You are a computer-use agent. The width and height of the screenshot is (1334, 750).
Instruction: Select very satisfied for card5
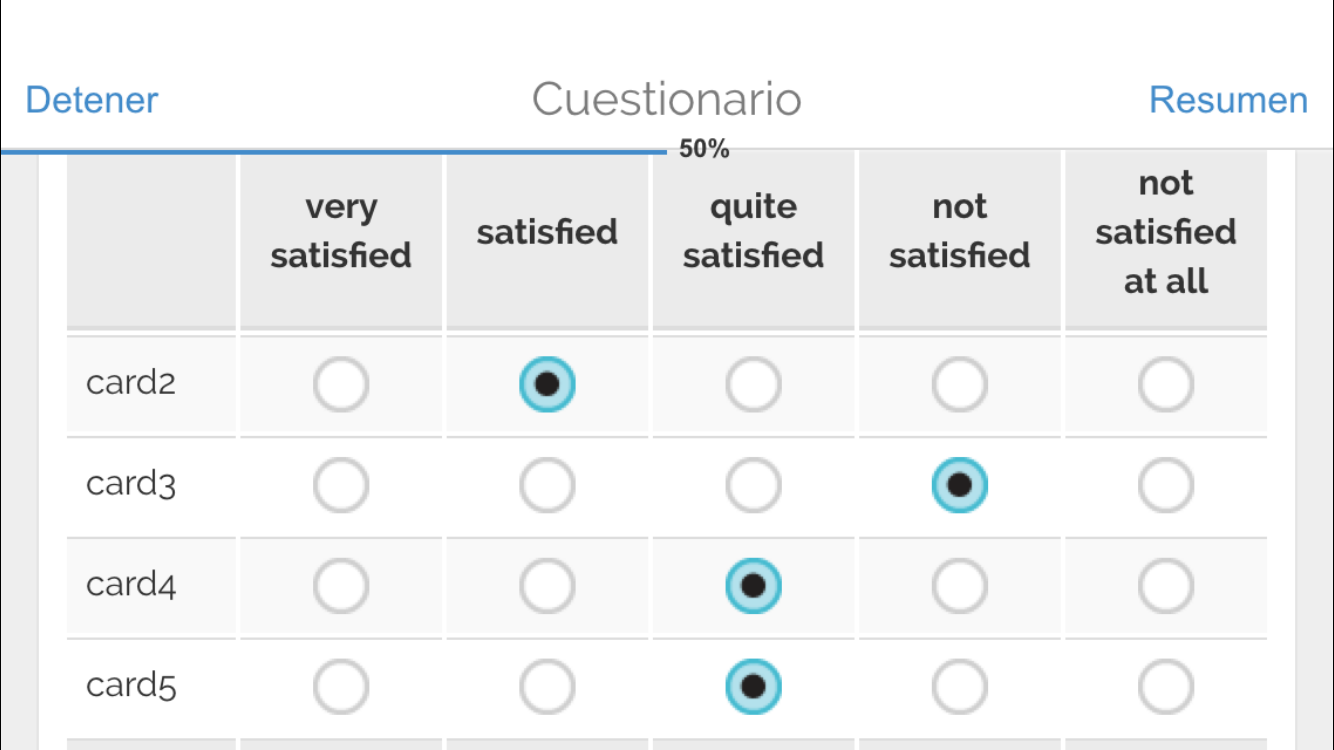(x=341, y=686)
